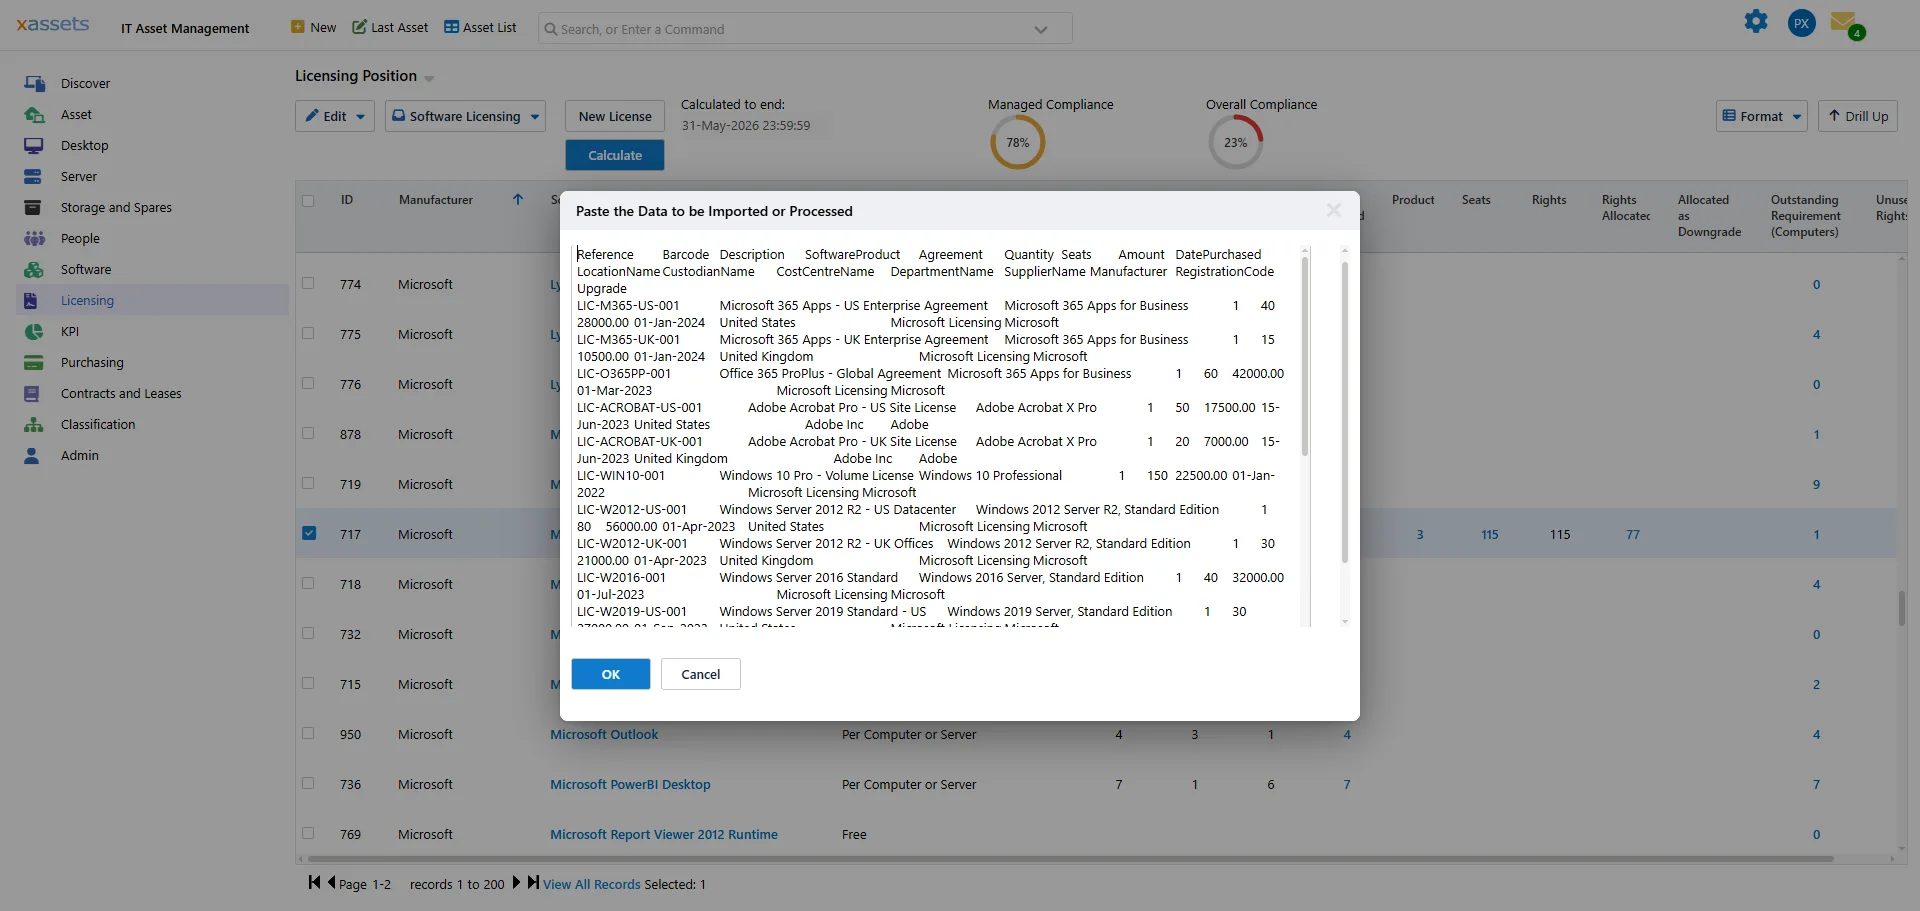Open the Discover sidebar icon
The width and height of the screenshot is (1920, 911).
(34, 84)
